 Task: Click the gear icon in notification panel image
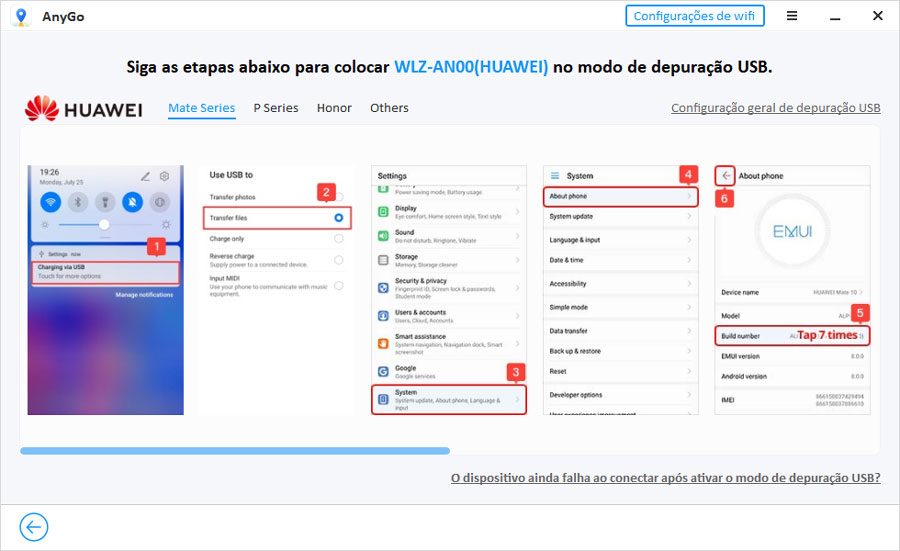click(165, 176)
